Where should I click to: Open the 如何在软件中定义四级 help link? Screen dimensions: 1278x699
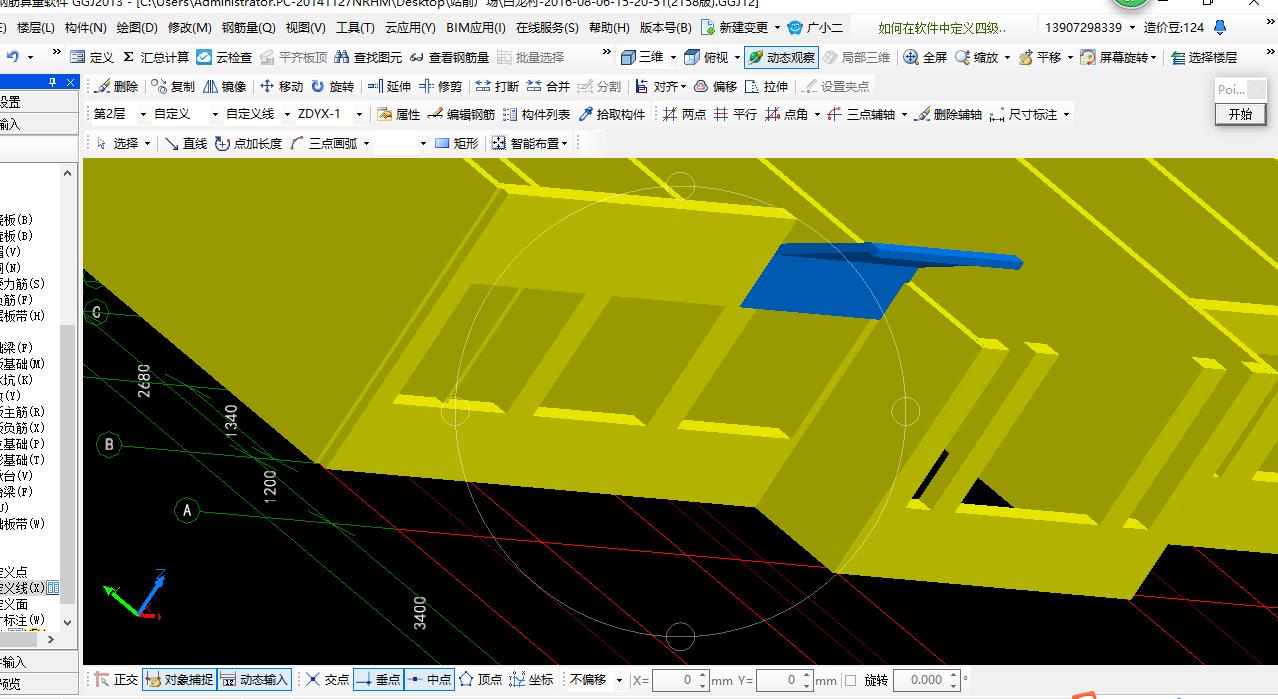[942, 28]
